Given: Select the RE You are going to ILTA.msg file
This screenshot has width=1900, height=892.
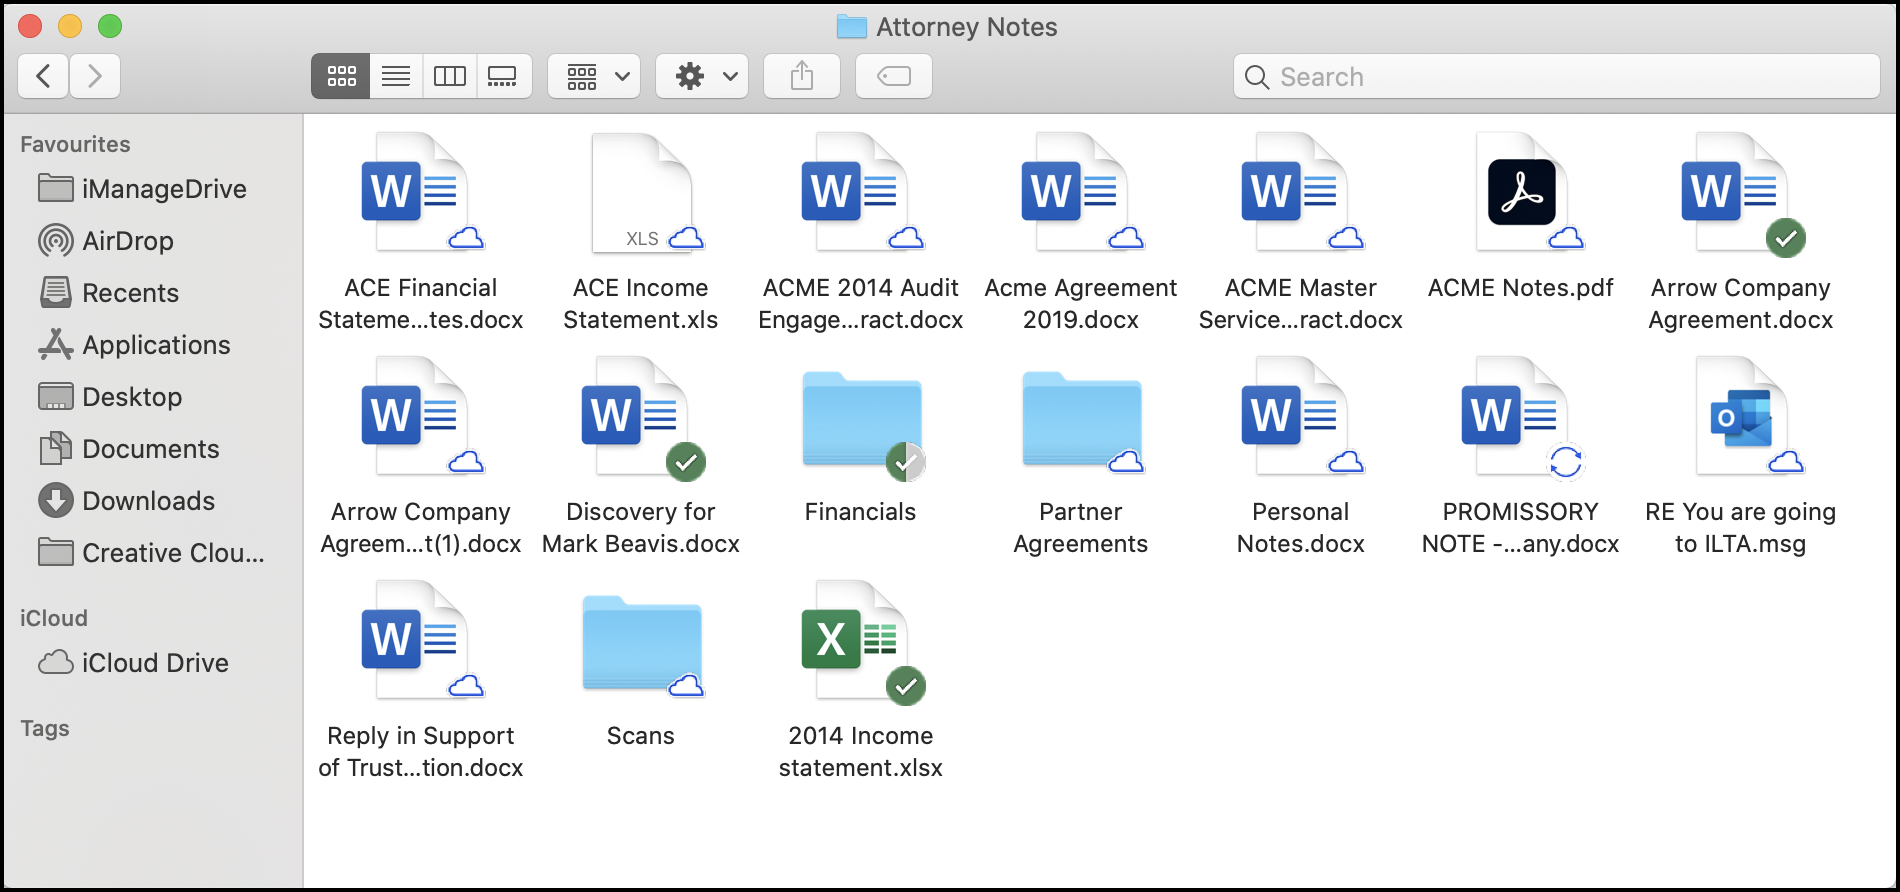Looking at the screenshot, I should pyautogui.click(x=1740, y=417).
